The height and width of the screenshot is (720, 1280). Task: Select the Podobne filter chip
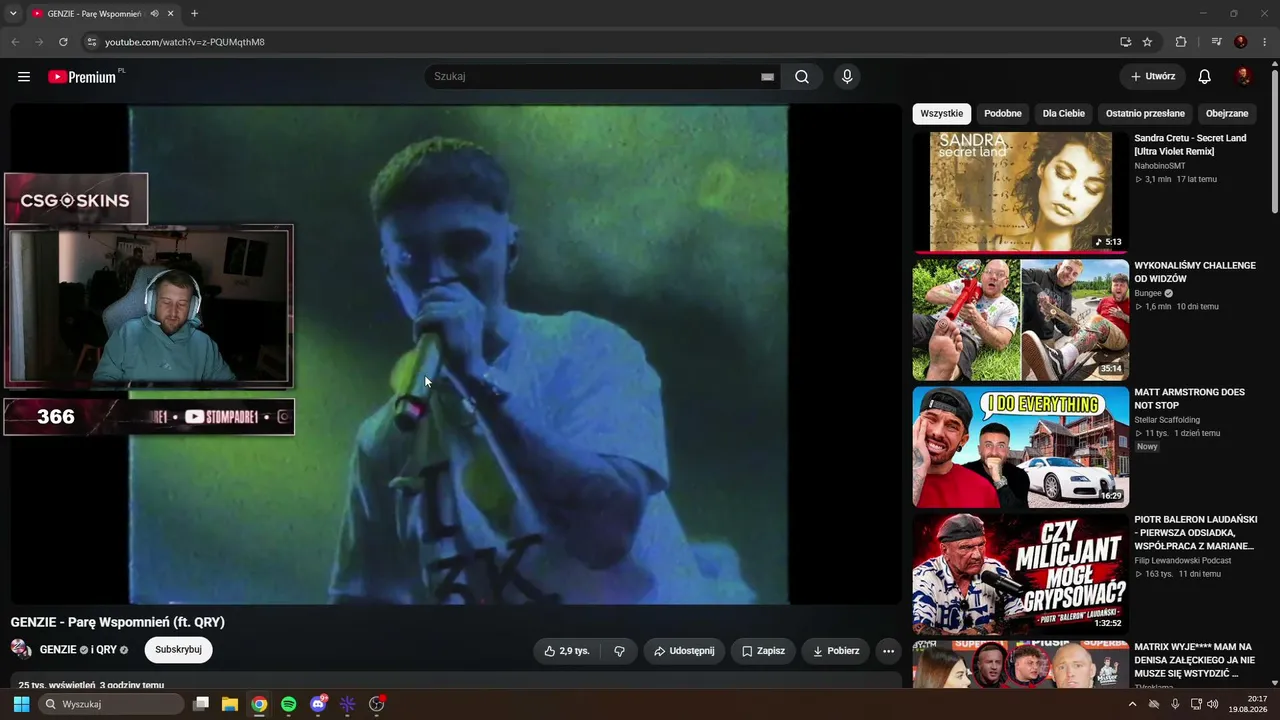point(1003,114)
